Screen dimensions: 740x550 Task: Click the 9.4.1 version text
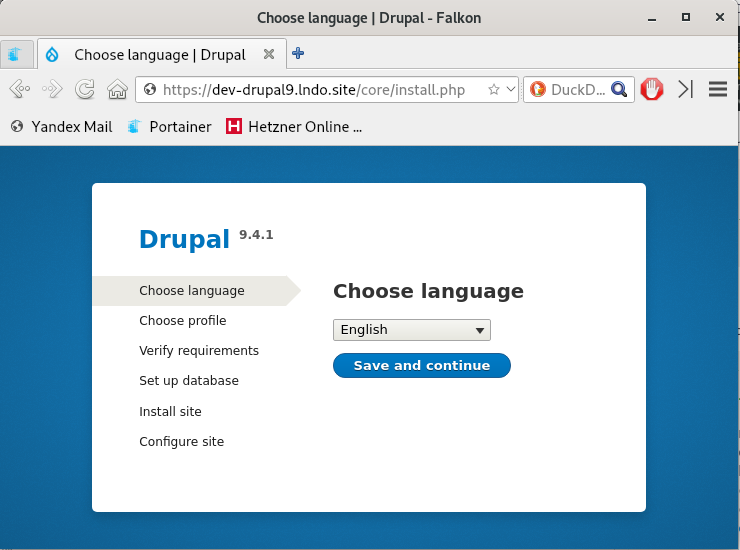tap(256, 235)
